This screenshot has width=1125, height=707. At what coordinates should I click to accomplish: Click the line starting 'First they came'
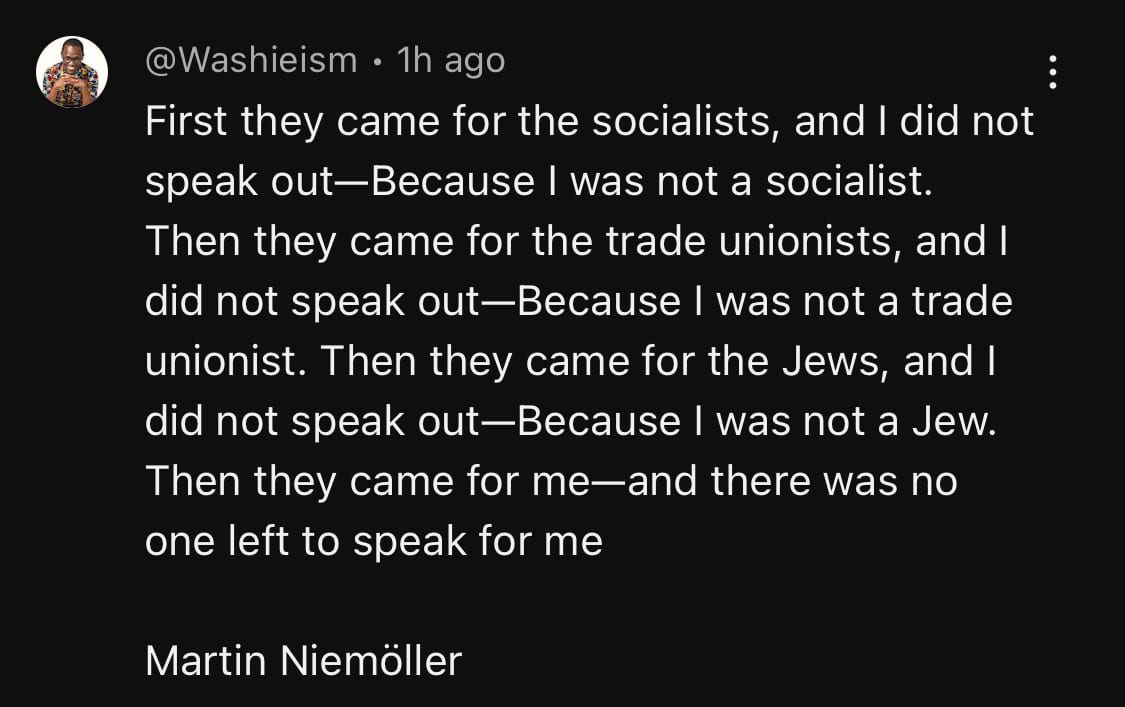tap(590, 122)
